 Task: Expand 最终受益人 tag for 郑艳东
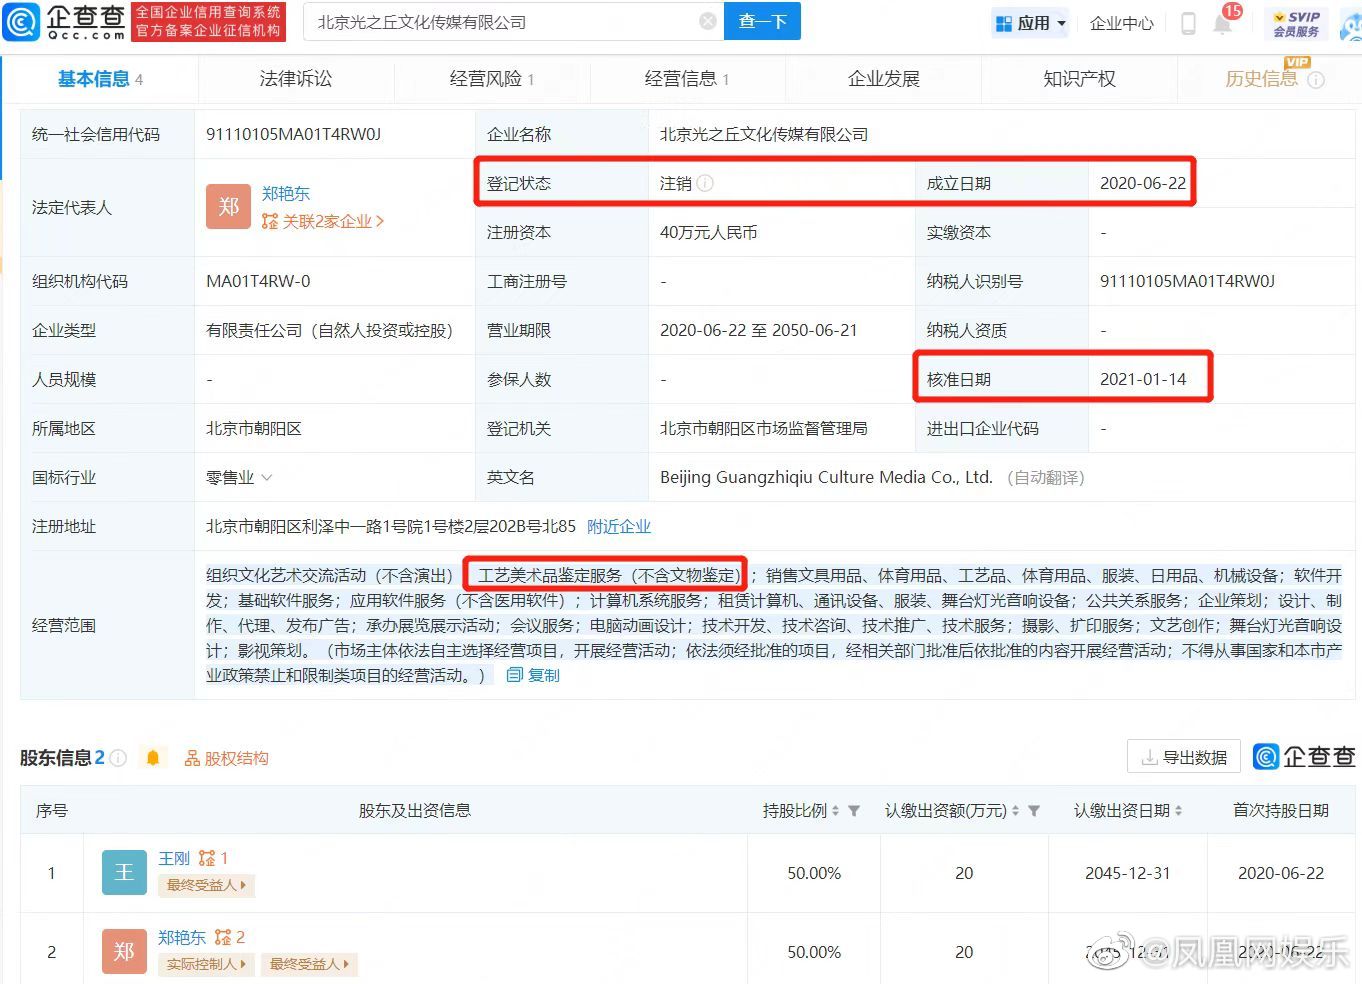[310, 964]
